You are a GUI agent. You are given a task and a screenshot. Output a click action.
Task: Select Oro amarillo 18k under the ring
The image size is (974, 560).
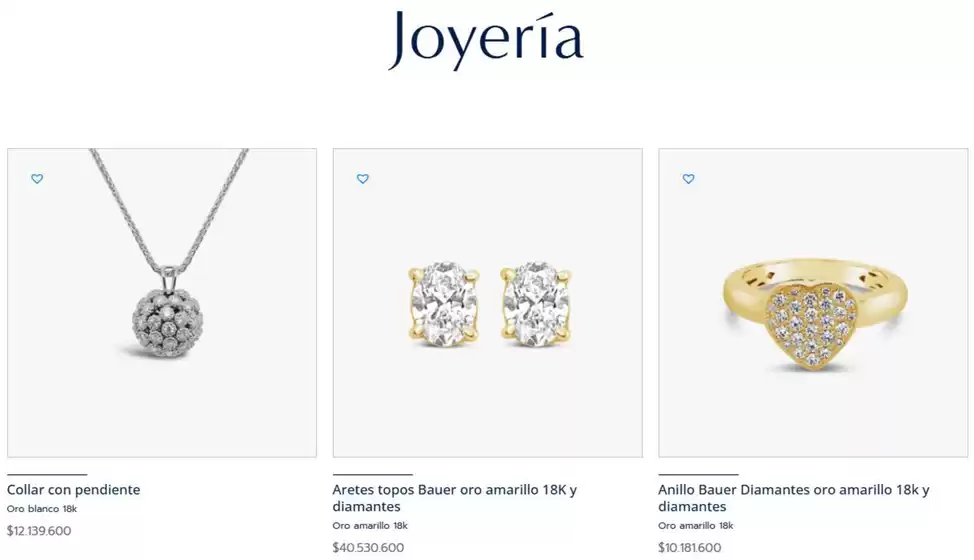[696, 526]
